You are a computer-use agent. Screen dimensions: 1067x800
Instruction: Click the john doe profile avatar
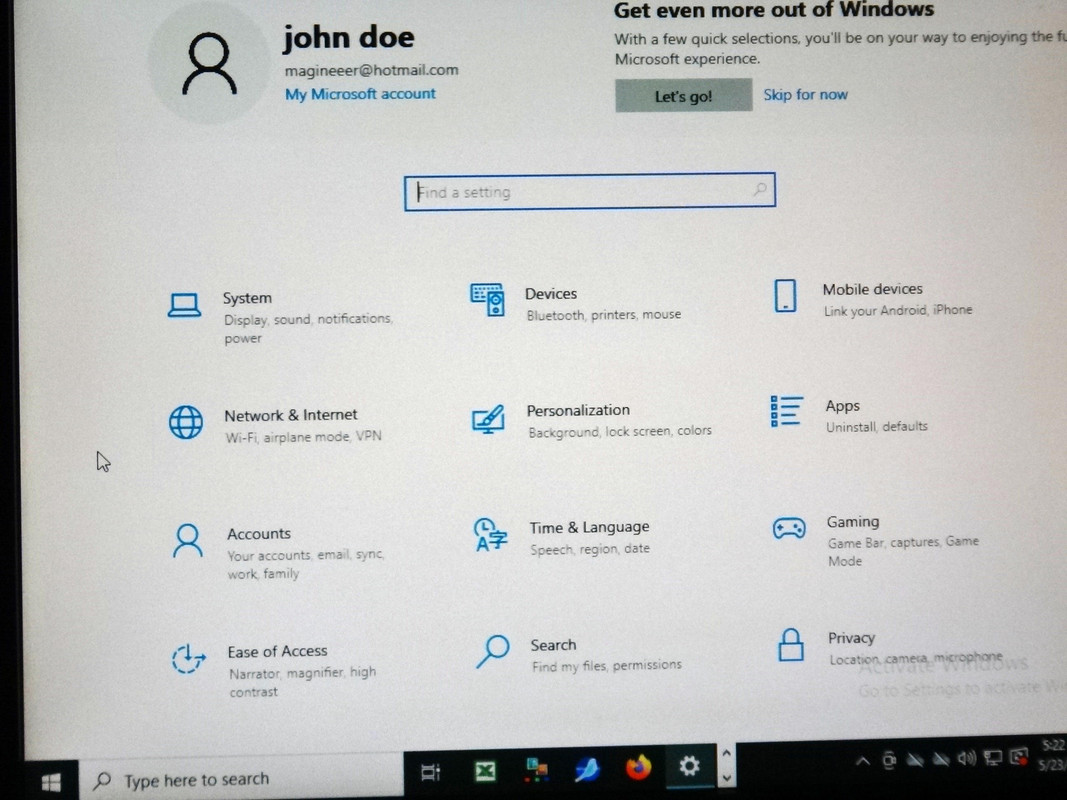tap(210, 64)
